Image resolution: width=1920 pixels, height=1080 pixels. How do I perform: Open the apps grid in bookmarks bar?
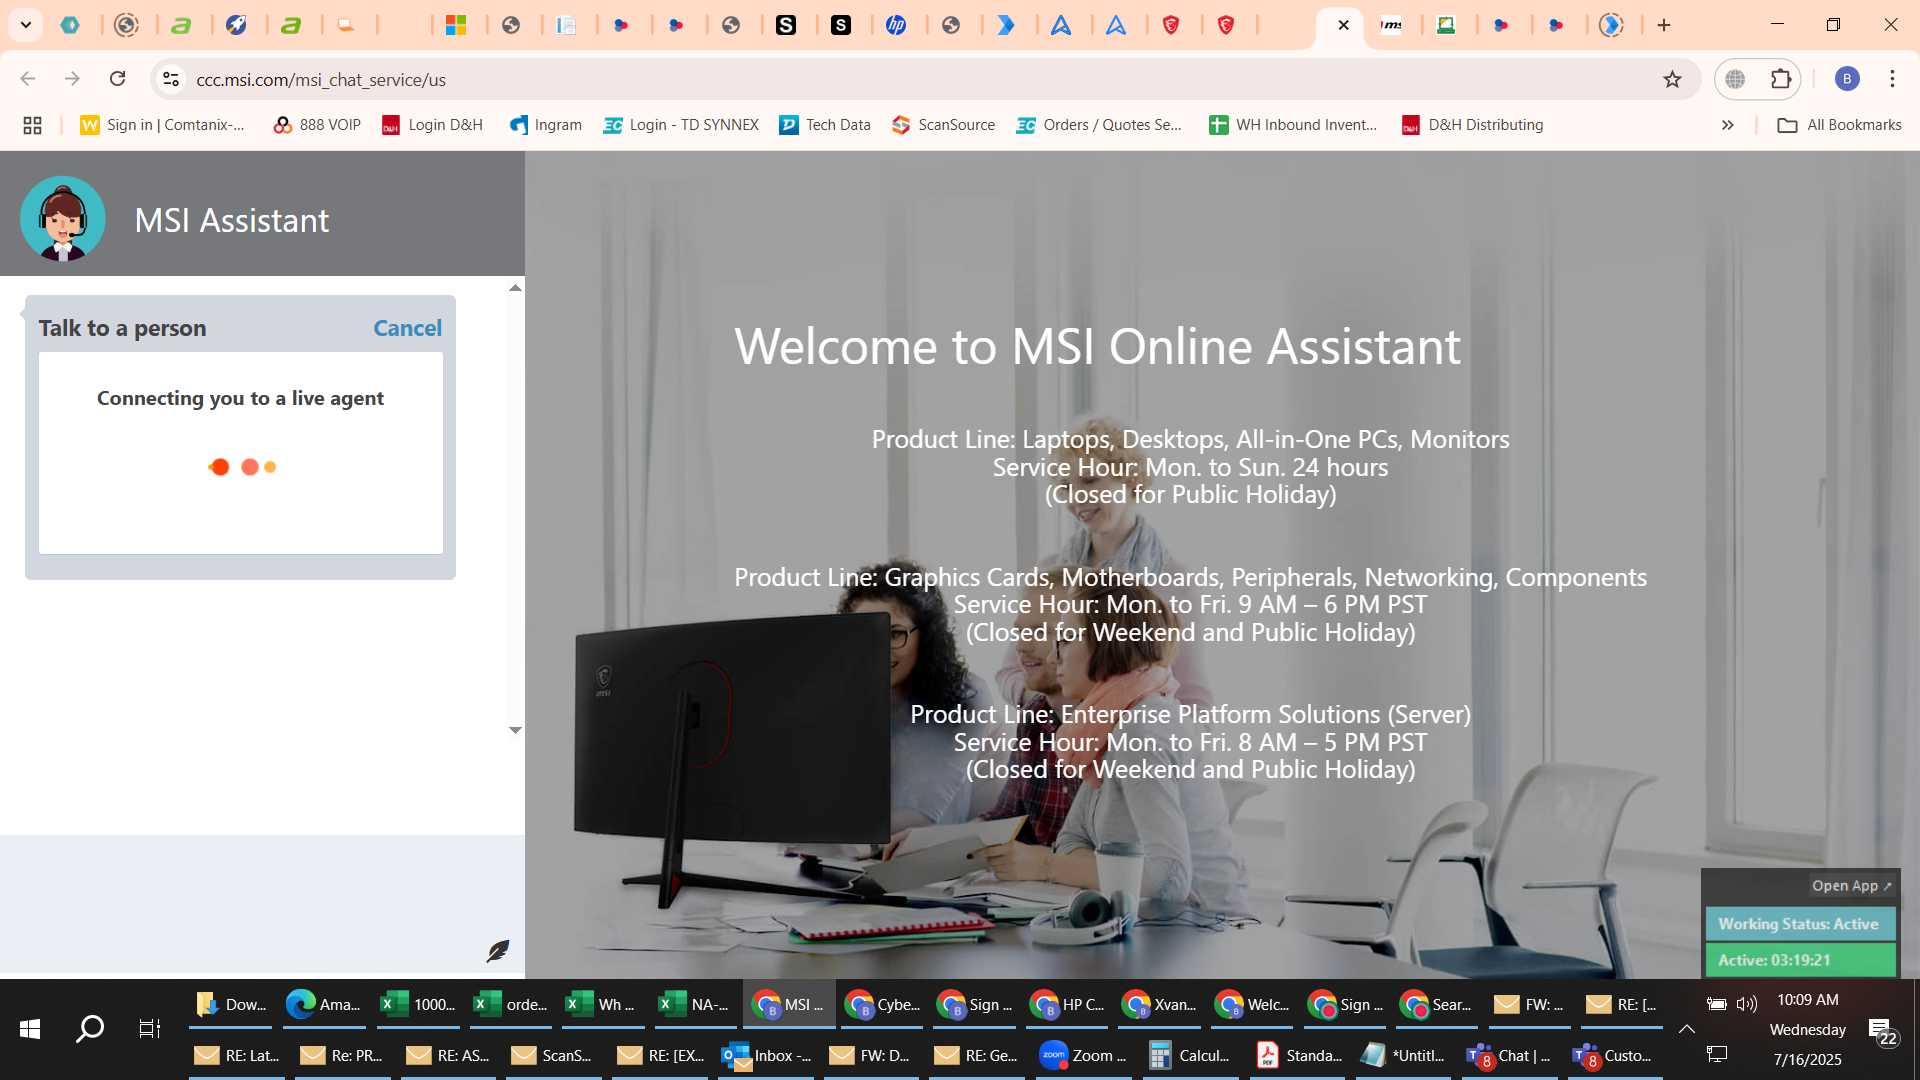[x=32, y=125]
